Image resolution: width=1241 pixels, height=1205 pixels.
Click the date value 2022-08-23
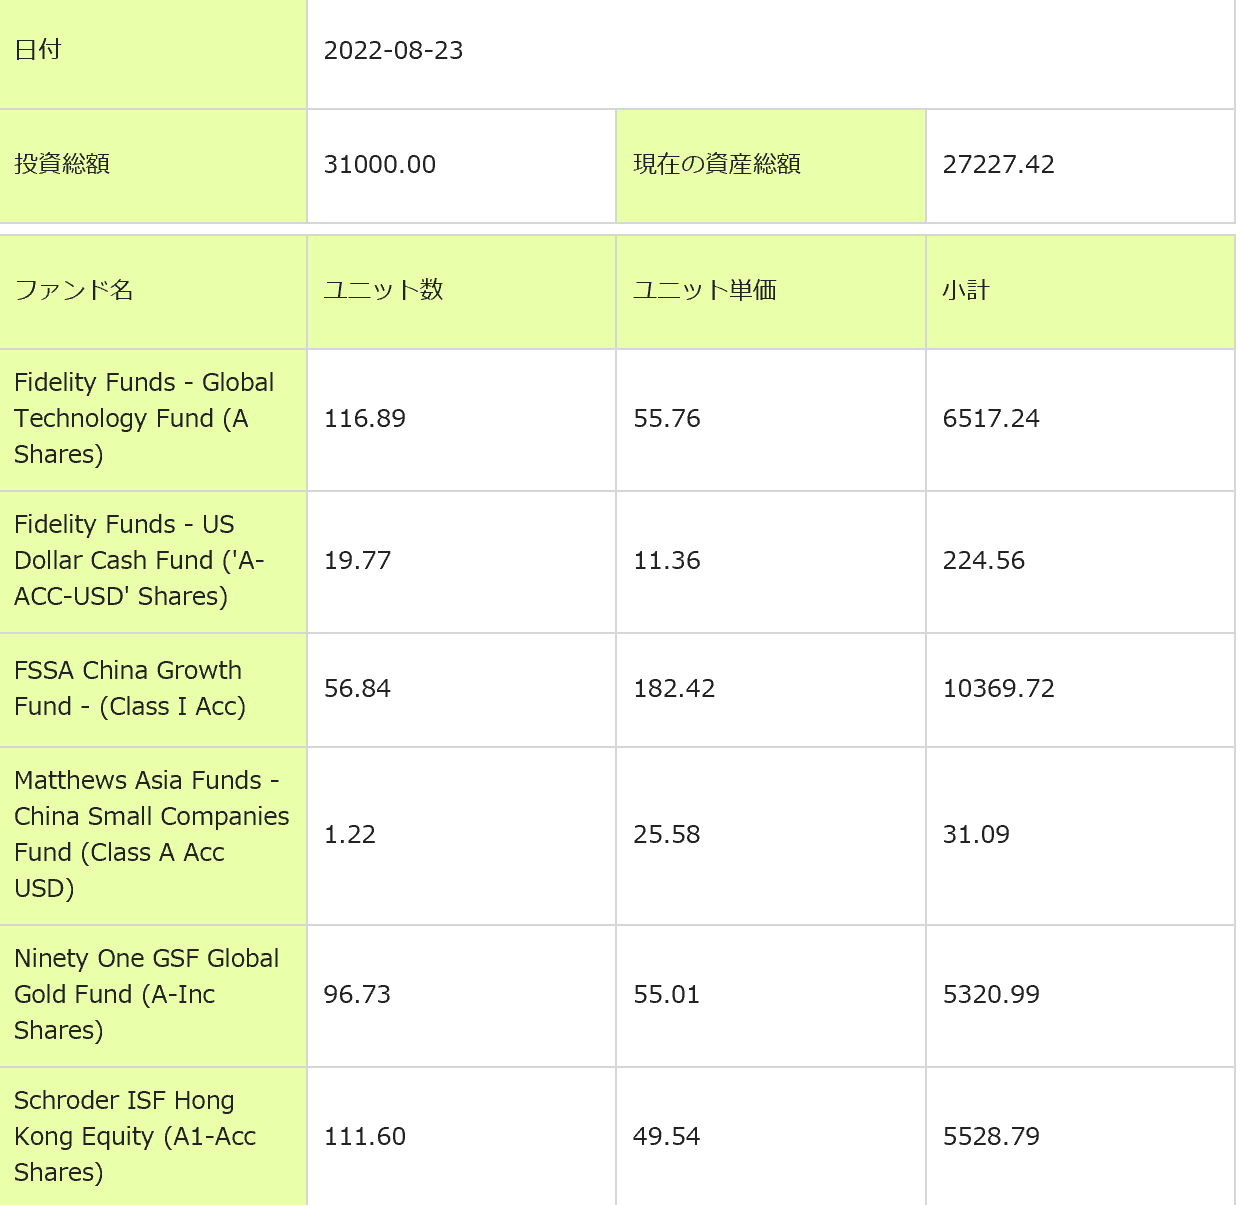point(393,51)
